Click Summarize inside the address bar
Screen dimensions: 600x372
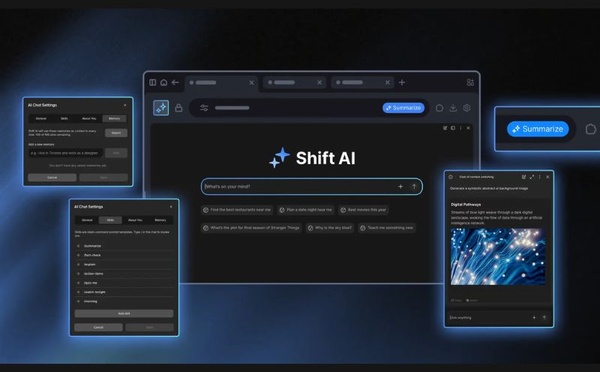coord(403,108)
